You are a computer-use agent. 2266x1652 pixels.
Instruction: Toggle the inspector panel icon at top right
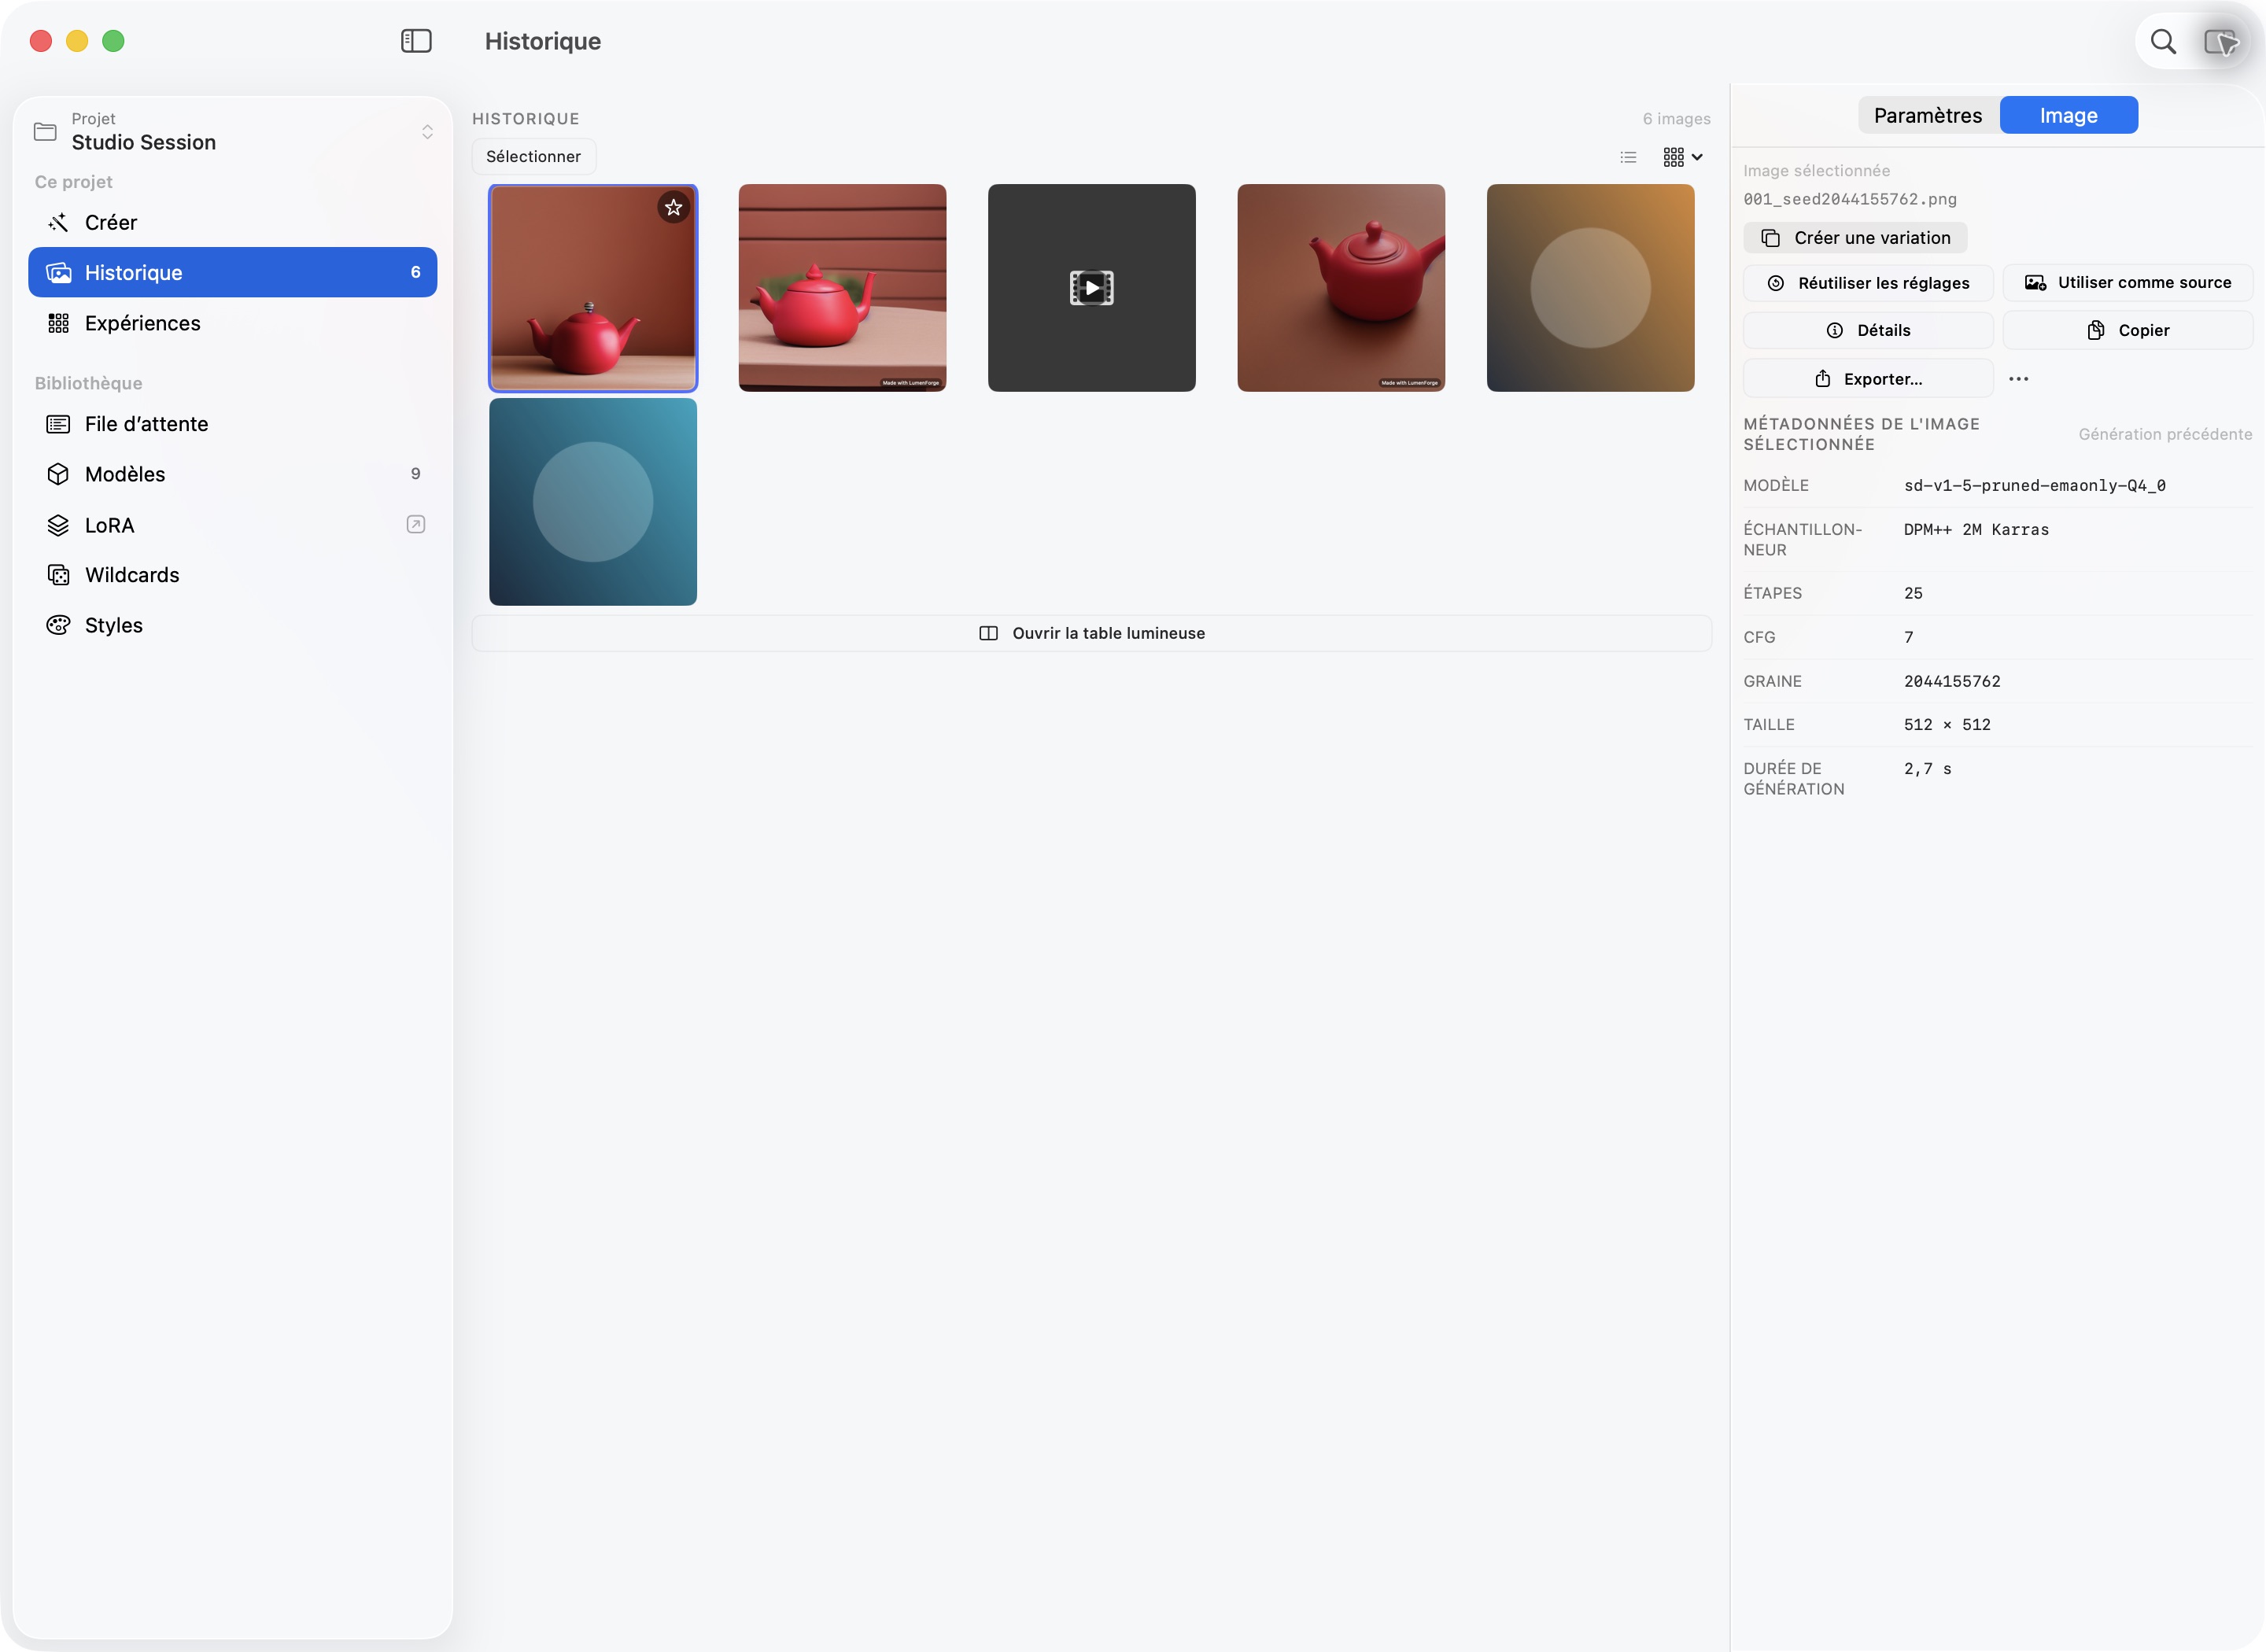point(2222,41)
